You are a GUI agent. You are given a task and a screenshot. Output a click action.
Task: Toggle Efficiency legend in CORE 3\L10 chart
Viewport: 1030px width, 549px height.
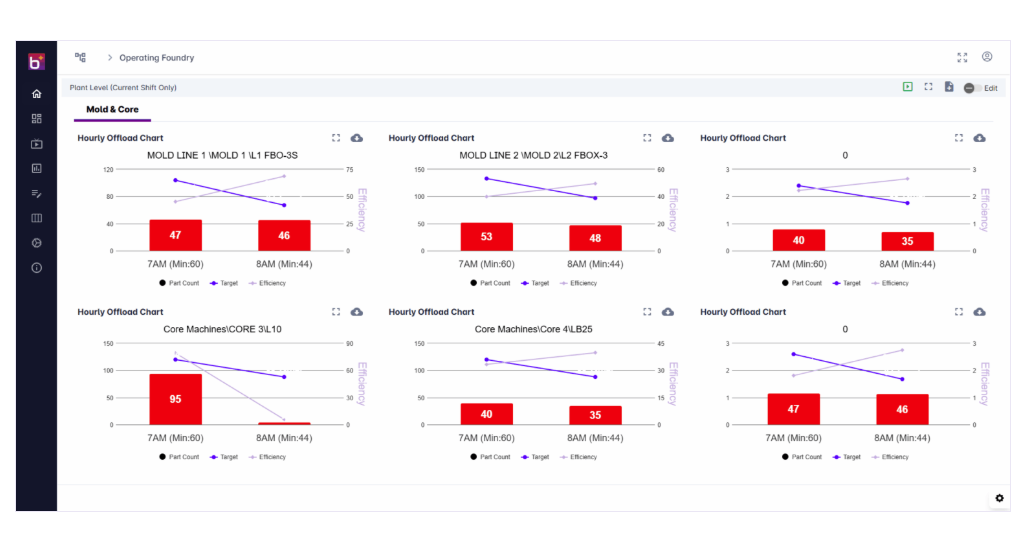click(x=267, y=457)
